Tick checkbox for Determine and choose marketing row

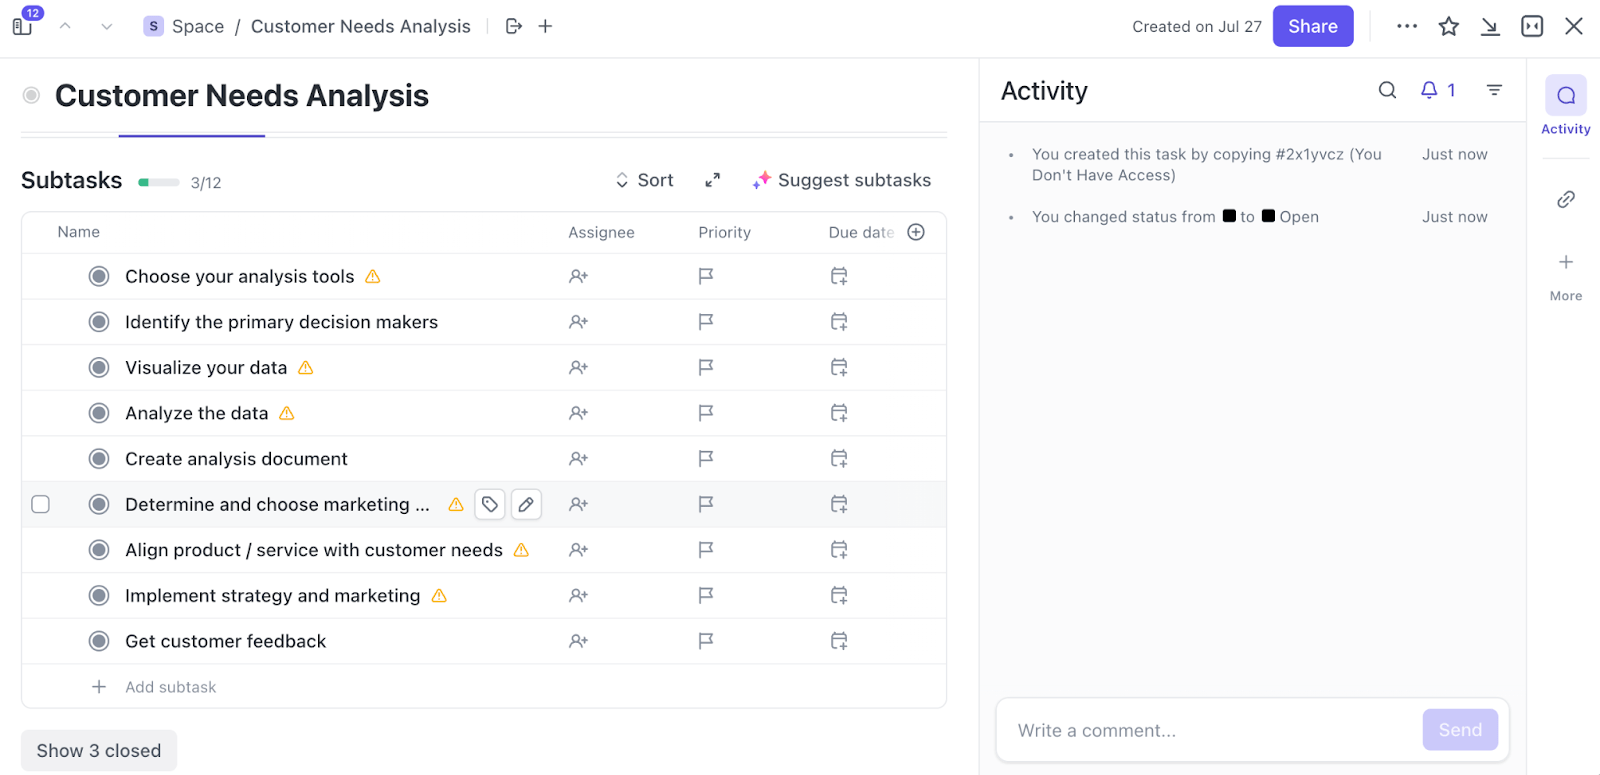41,504
